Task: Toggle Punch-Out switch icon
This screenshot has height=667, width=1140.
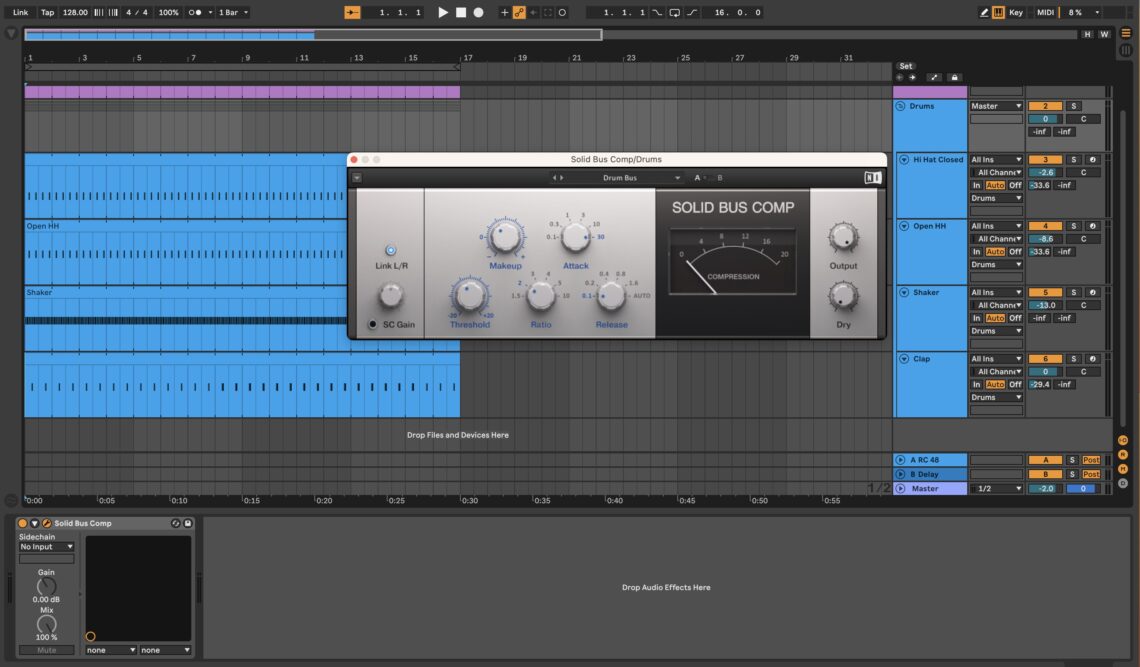Action: pyautogui.click(x=692, y=12)
